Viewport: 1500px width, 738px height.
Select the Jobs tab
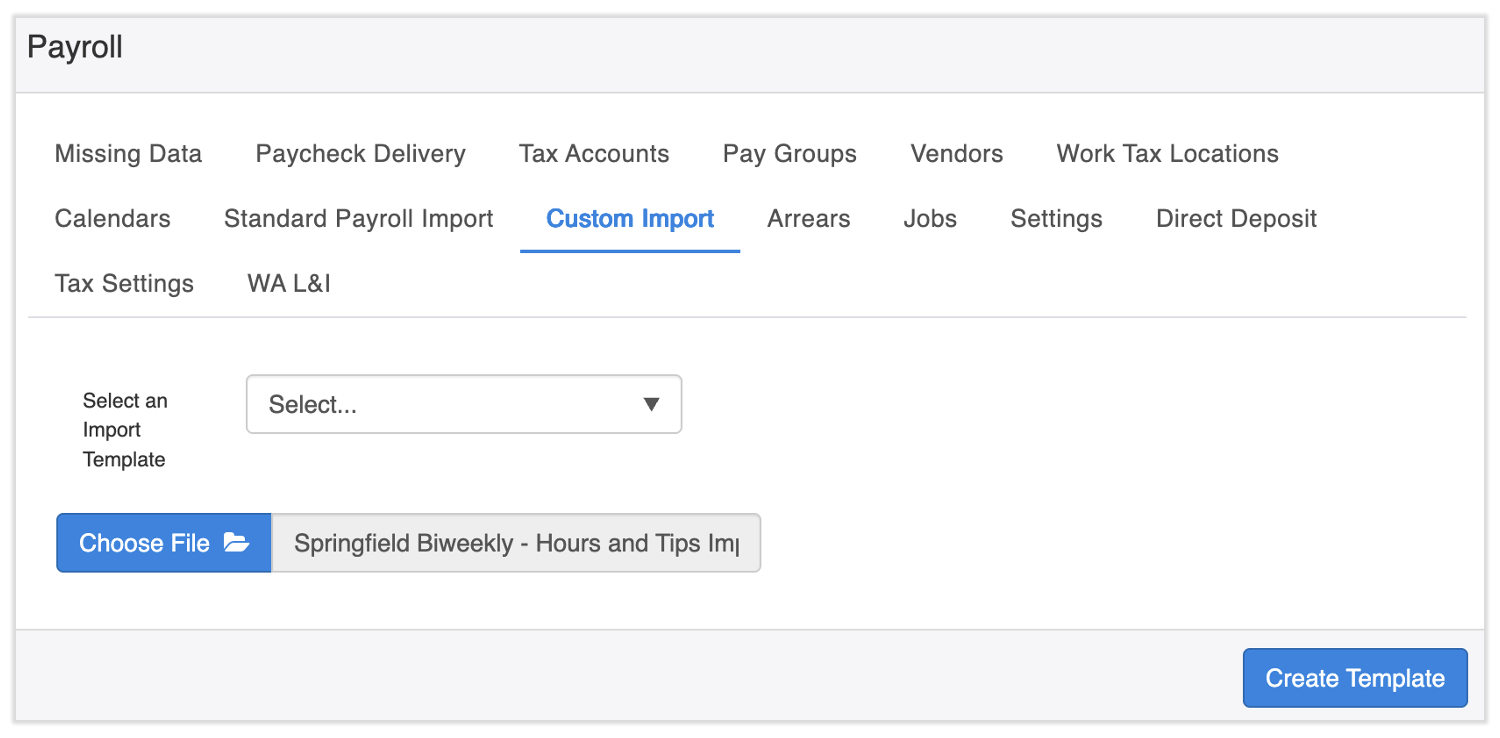[930, 219]
